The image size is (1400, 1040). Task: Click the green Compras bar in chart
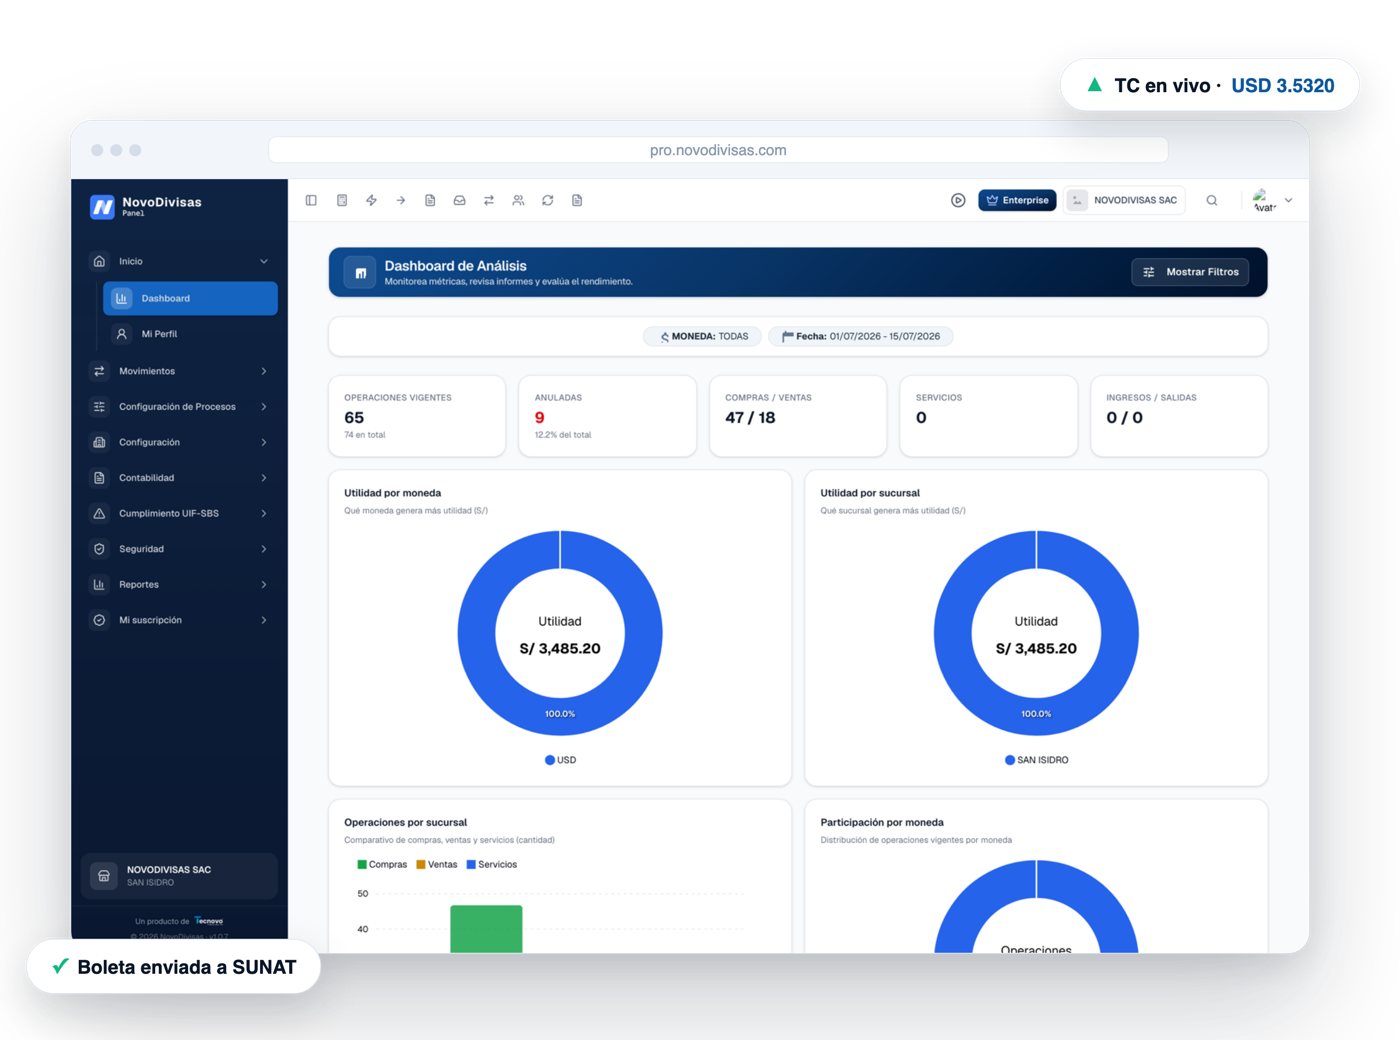486,929
